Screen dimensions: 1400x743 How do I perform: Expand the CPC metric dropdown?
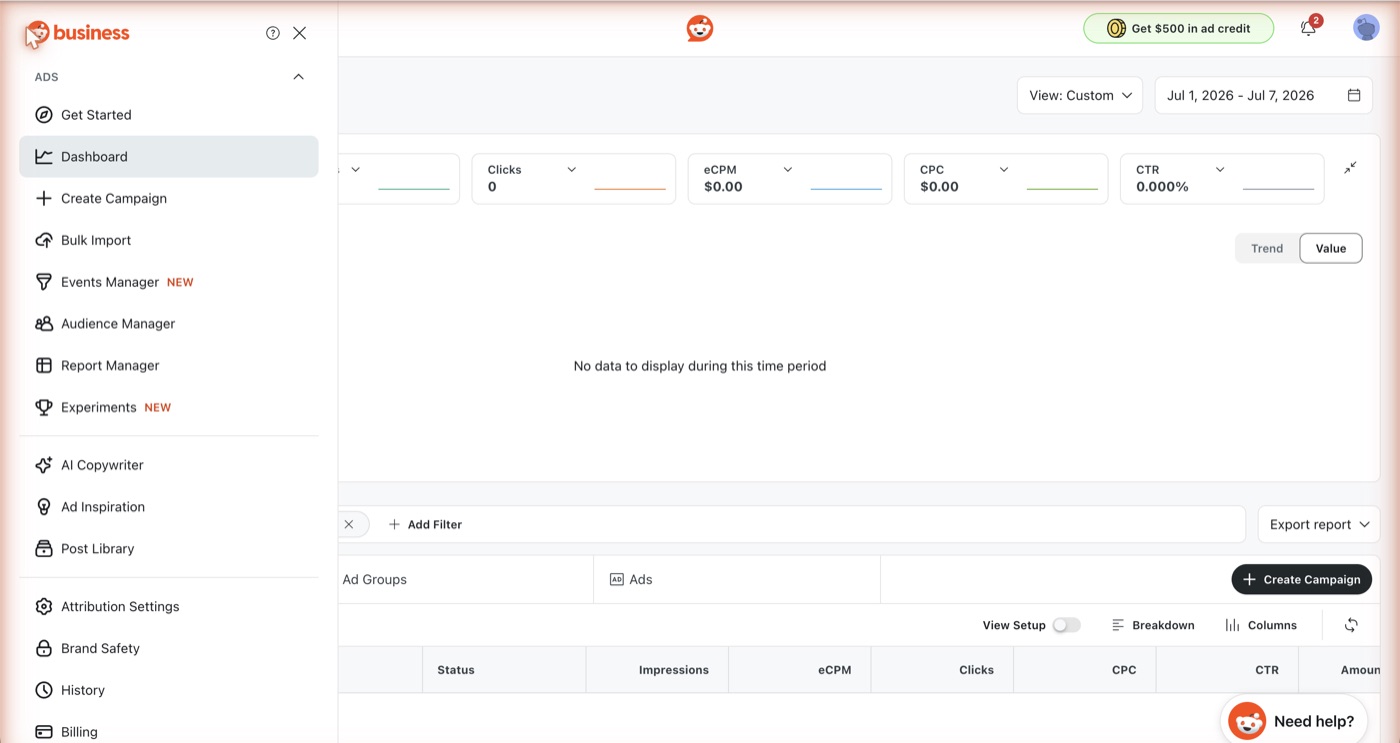pos(1004,170)
